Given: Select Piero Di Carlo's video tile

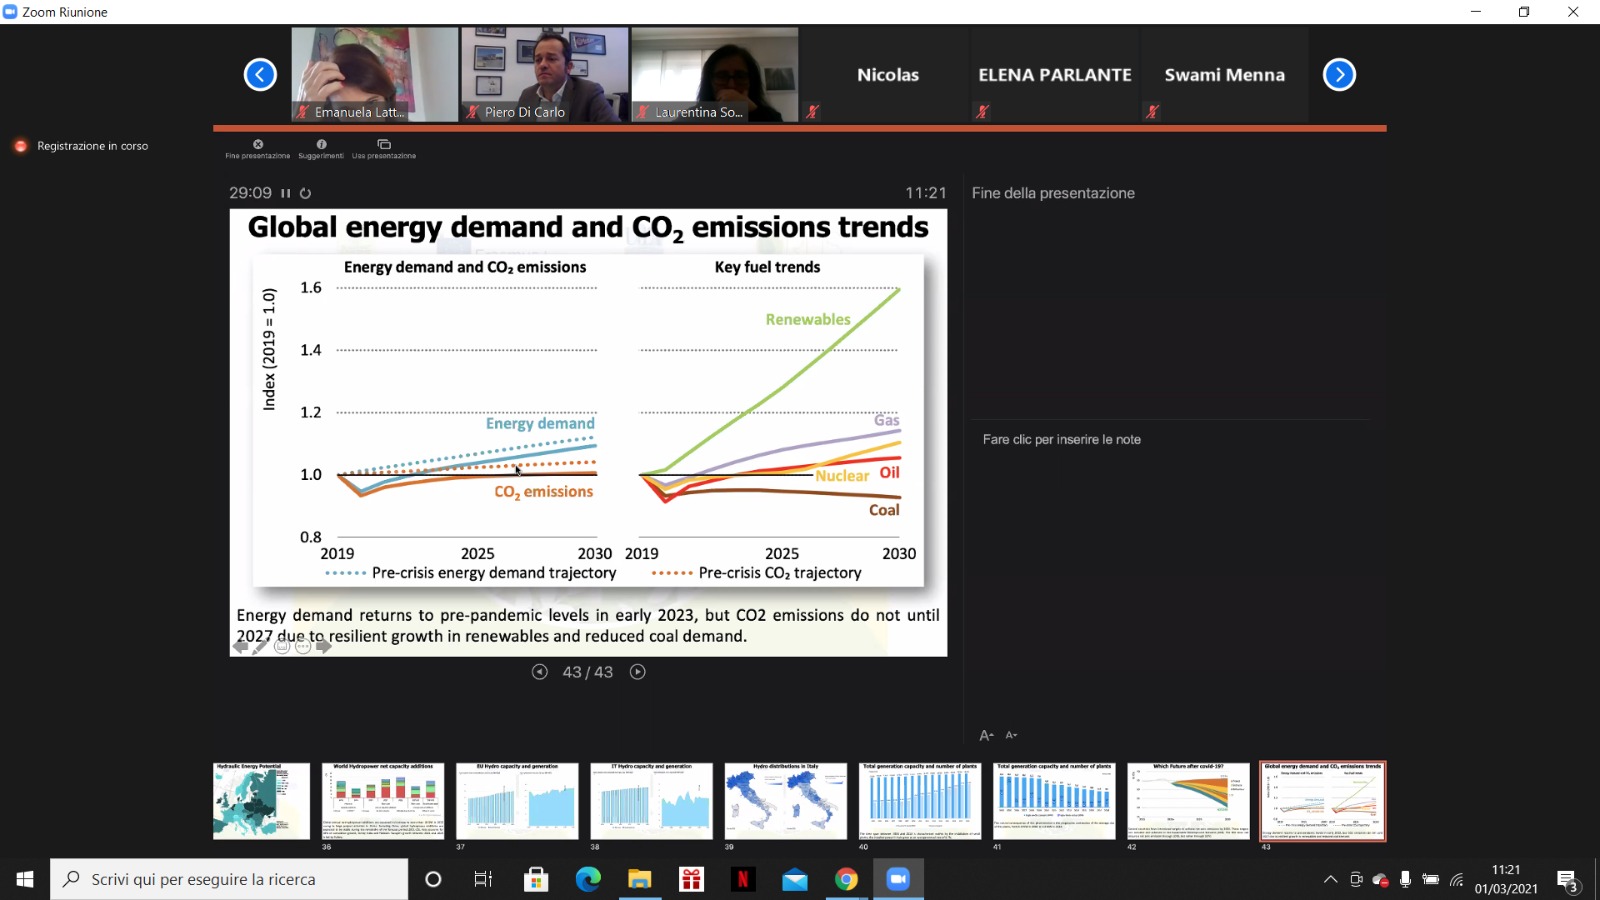Looking at the screenshot, I should point(545,74).
